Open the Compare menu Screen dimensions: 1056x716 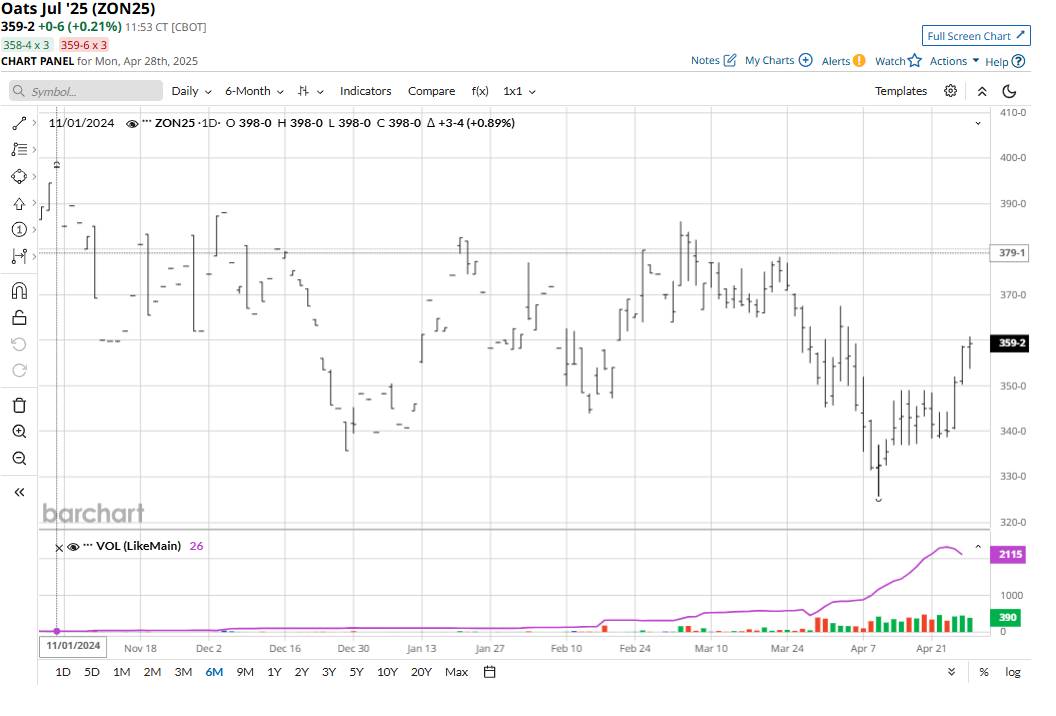click(431, 91)
